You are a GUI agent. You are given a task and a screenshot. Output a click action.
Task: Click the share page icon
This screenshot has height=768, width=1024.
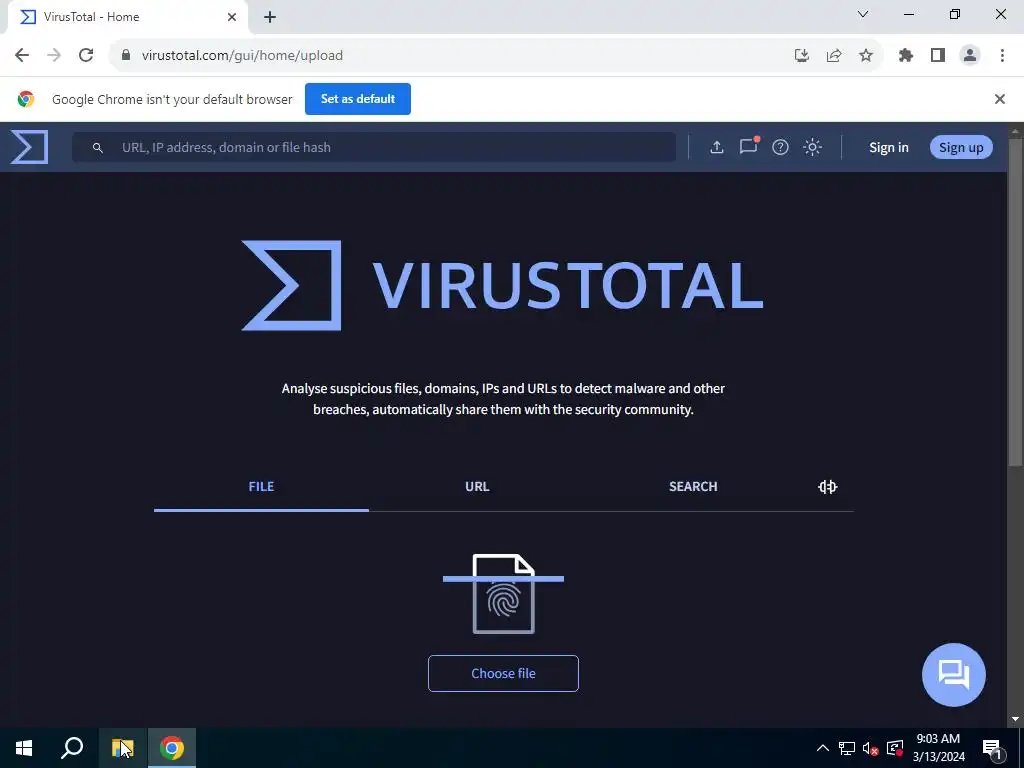pyautogui.click(x=834, y=56)
